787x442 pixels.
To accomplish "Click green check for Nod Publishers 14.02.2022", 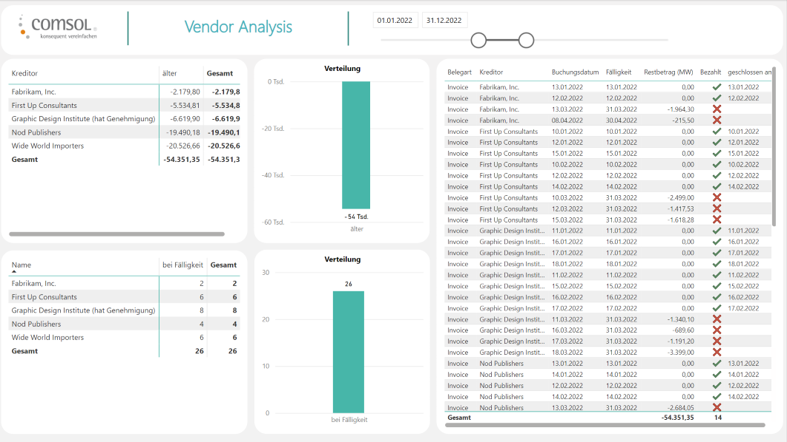I will tap(717, 396).
